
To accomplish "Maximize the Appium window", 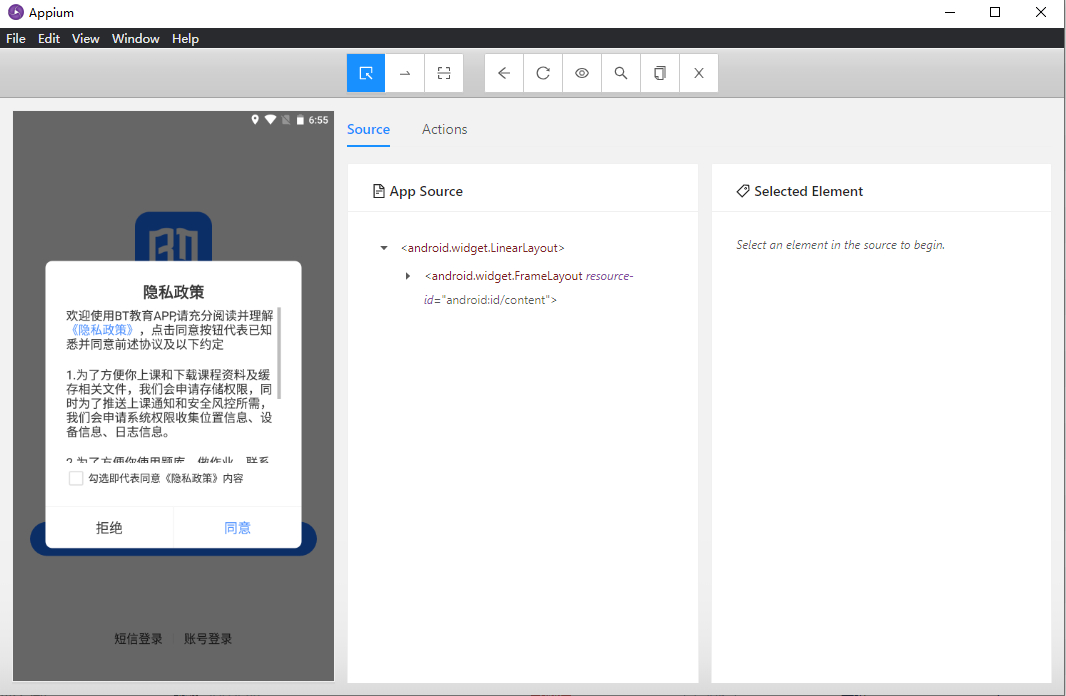I will (995, 12).
